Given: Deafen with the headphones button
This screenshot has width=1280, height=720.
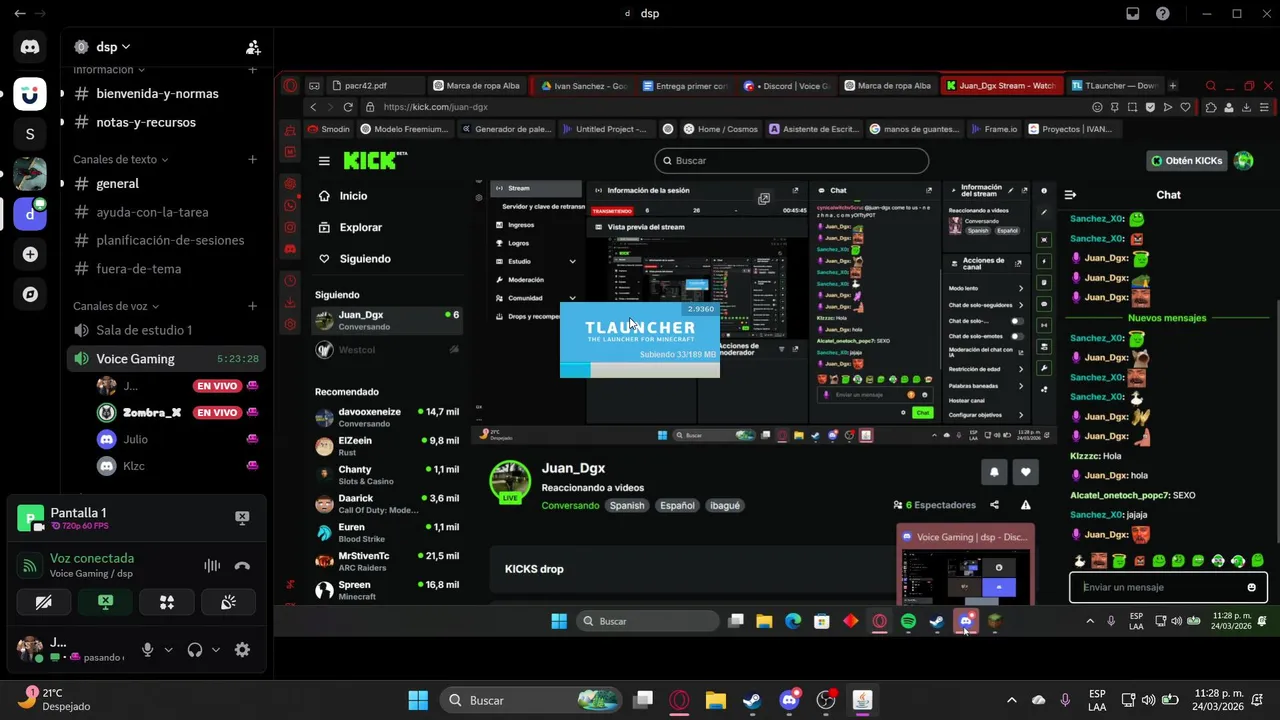Looking at the screenshot, I should pos(195,650).
